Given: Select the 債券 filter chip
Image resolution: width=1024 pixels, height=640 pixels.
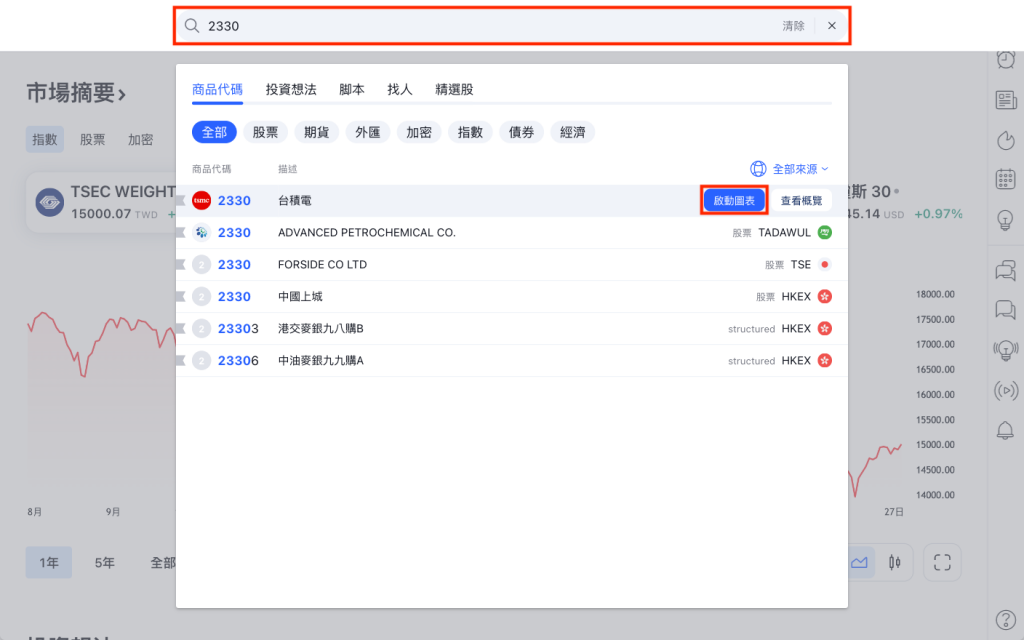Looking at the screenshot, I should point(521,132).
